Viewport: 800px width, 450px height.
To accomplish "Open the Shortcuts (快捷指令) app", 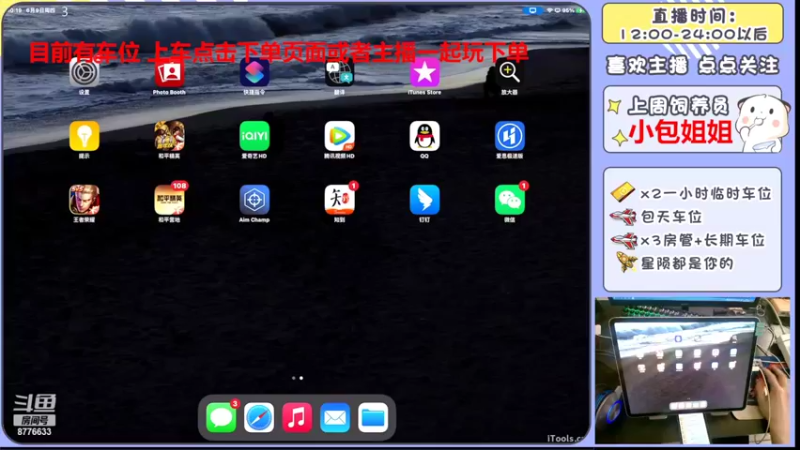I will point(254,72).
